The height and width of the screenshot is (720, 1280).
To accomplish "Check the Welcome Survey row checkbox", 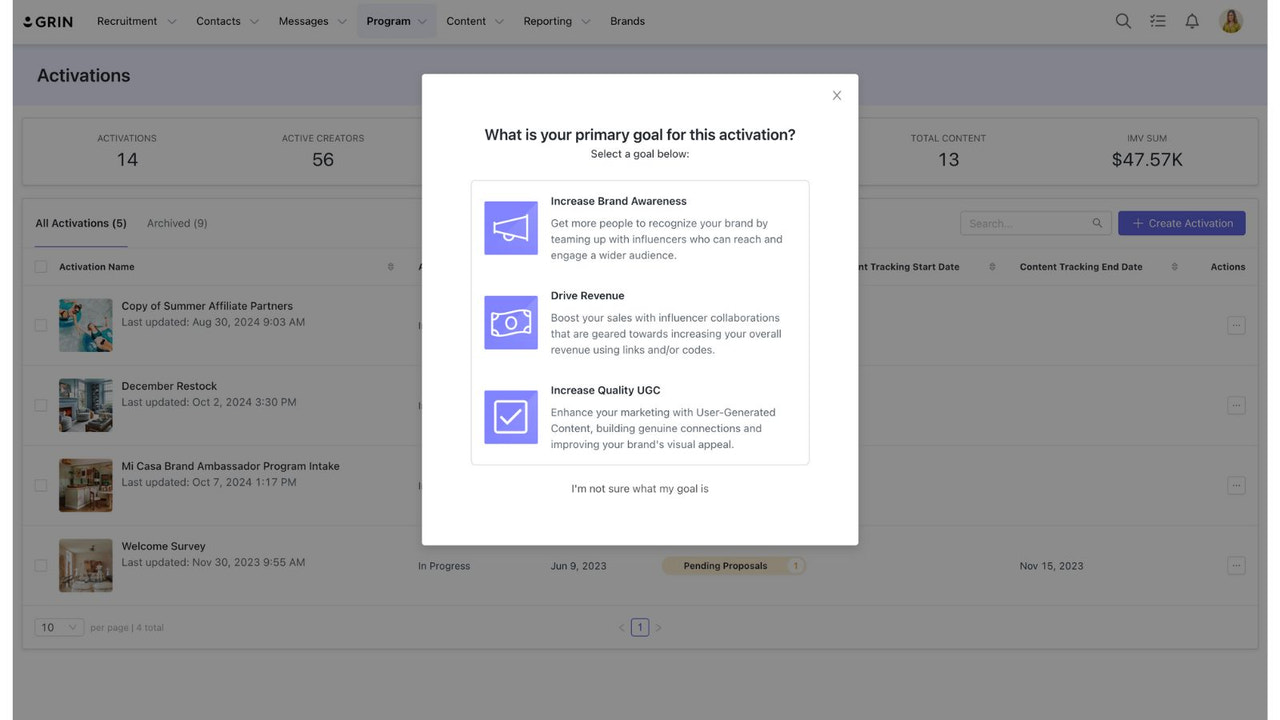I will coord(41,565).
